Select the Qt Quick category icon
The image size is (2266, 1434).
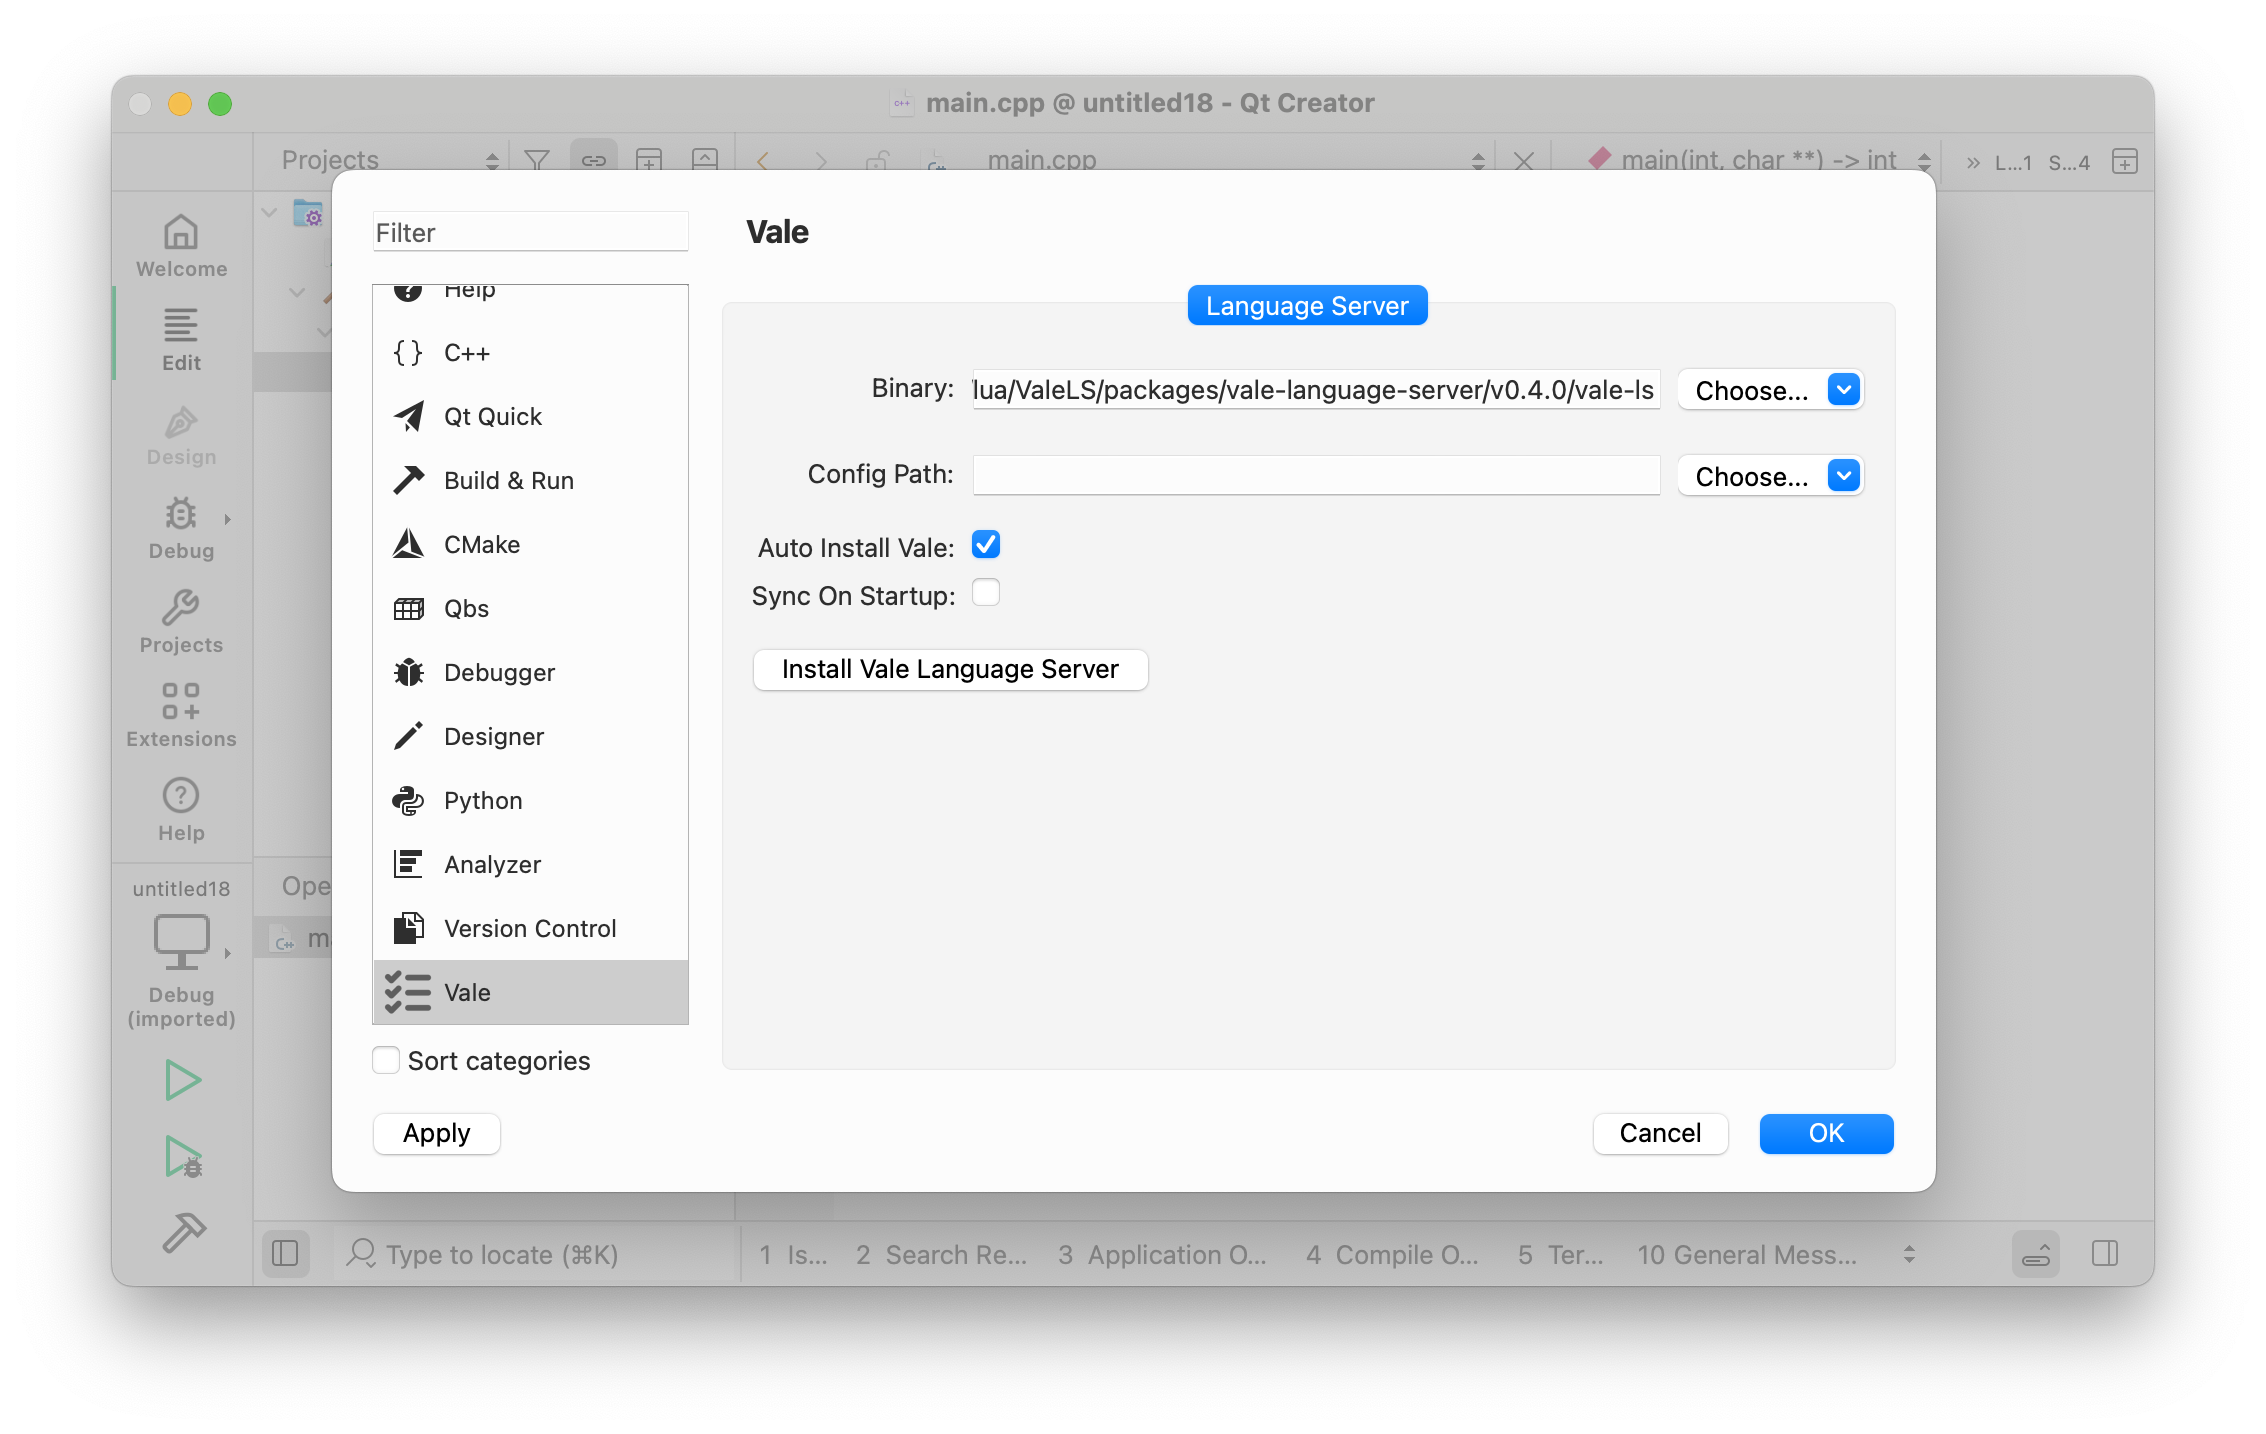point(408,416)
